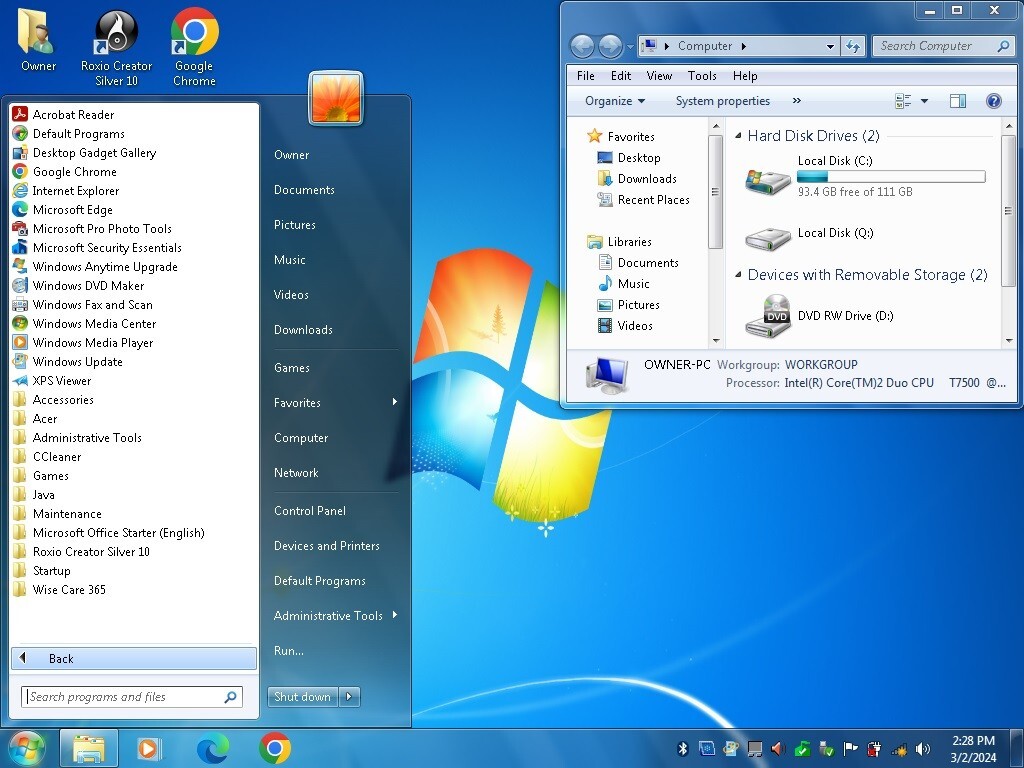This screenshot has height=768, width=1024.
Task: Open the Organize dropdown
Action: pos(615,101)
